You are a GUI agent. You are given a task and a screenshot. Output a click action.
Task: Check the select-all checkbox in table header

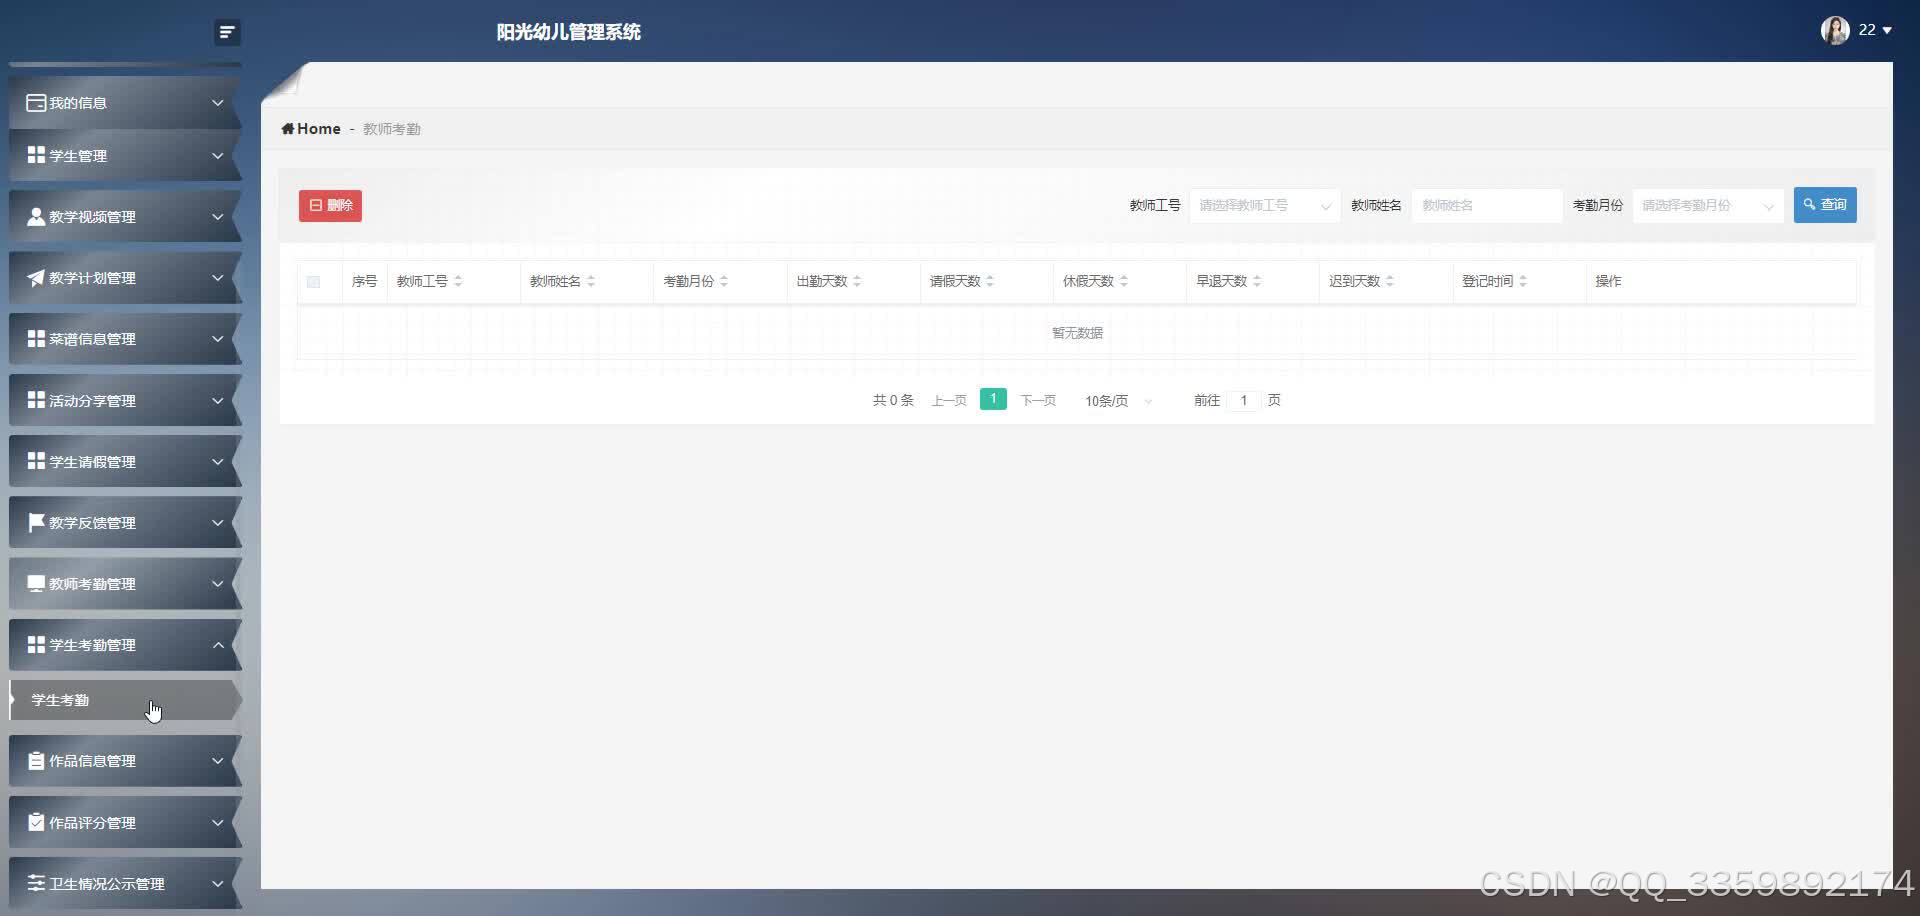click(x=314, y=281)
